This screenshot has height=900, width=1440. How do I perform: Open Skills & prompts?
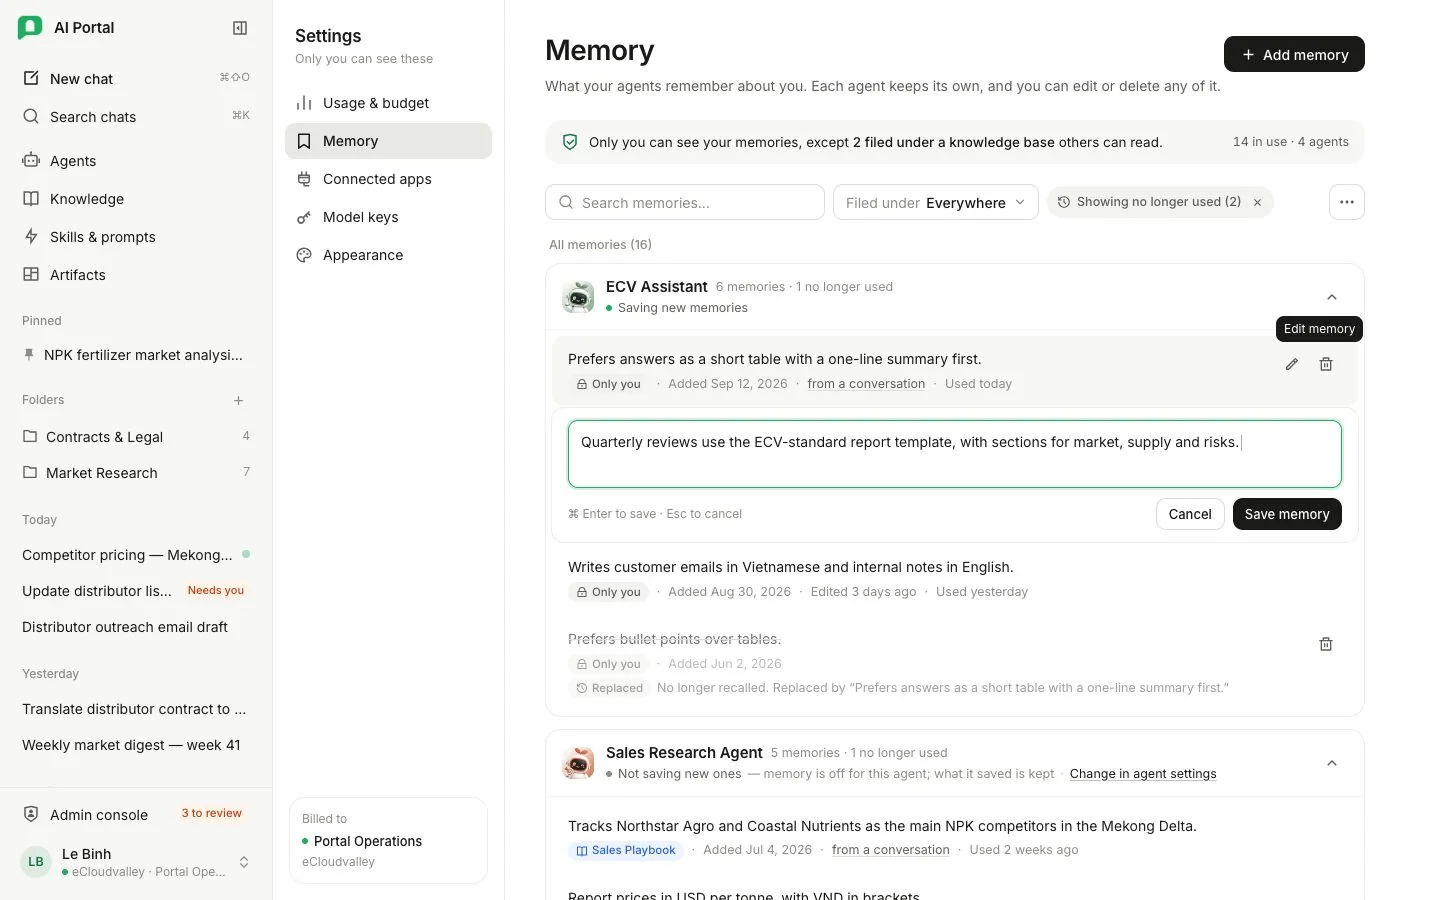click(x=136, y=237)
